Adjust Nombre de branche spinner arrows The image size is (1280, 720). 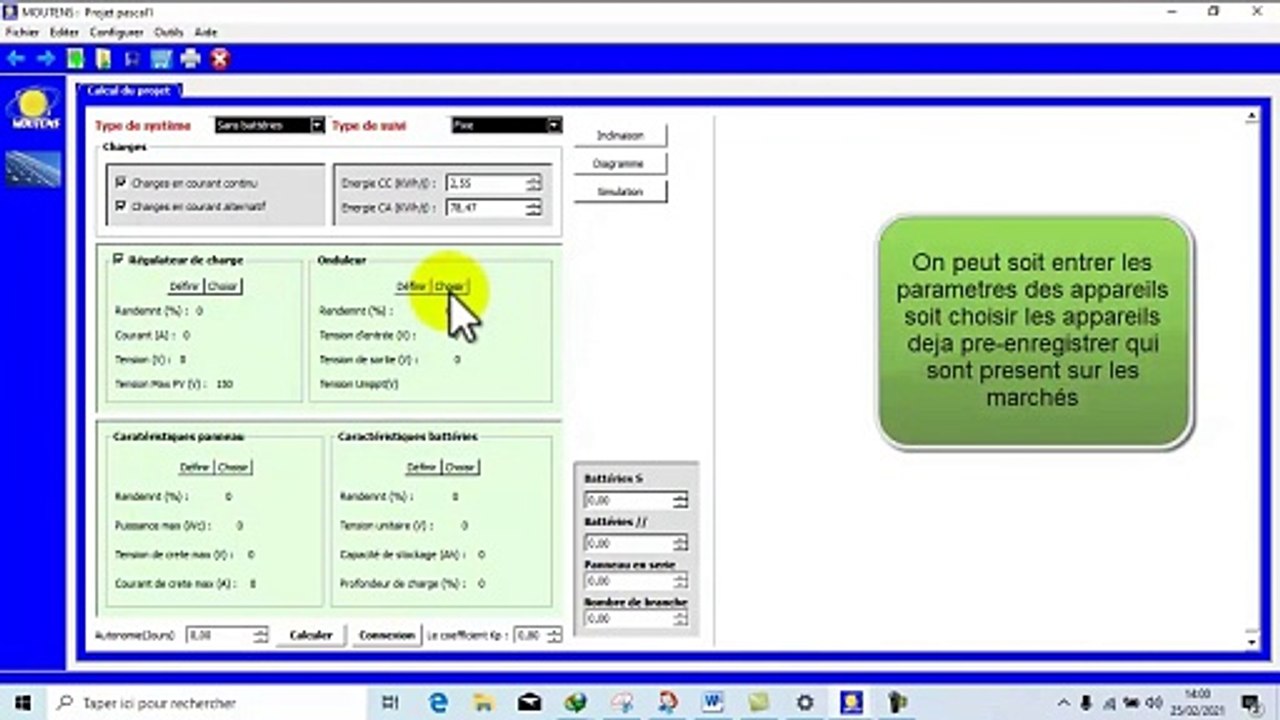point(680,619)
